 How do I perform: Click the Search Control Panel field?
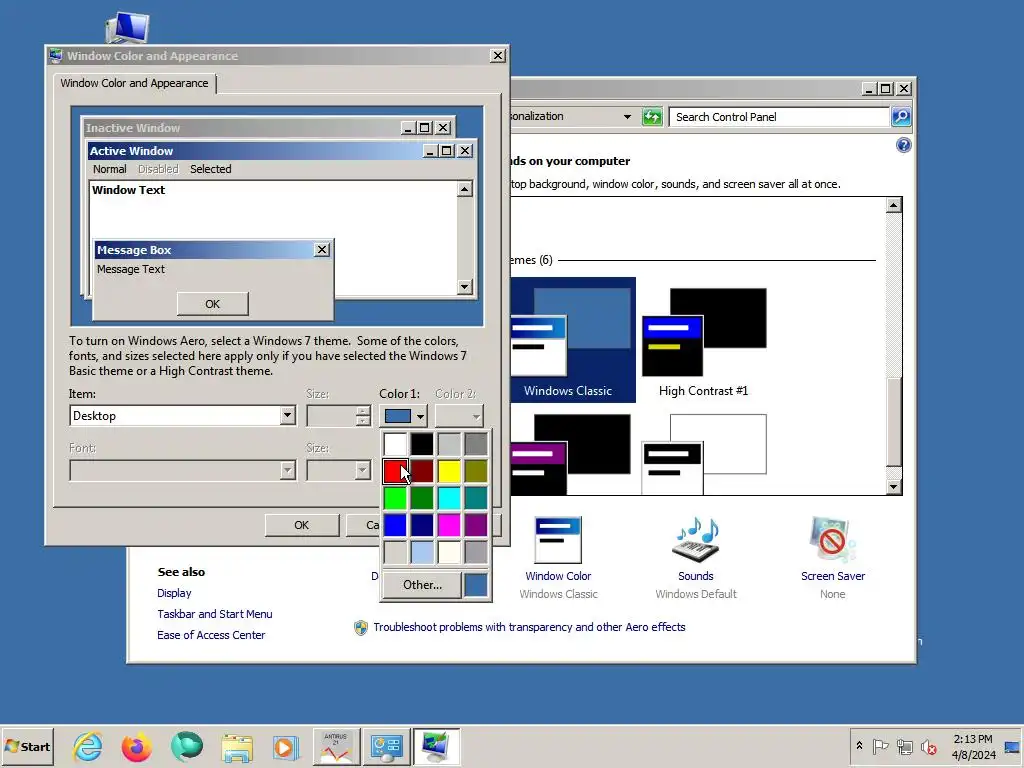tap(780, 117)
